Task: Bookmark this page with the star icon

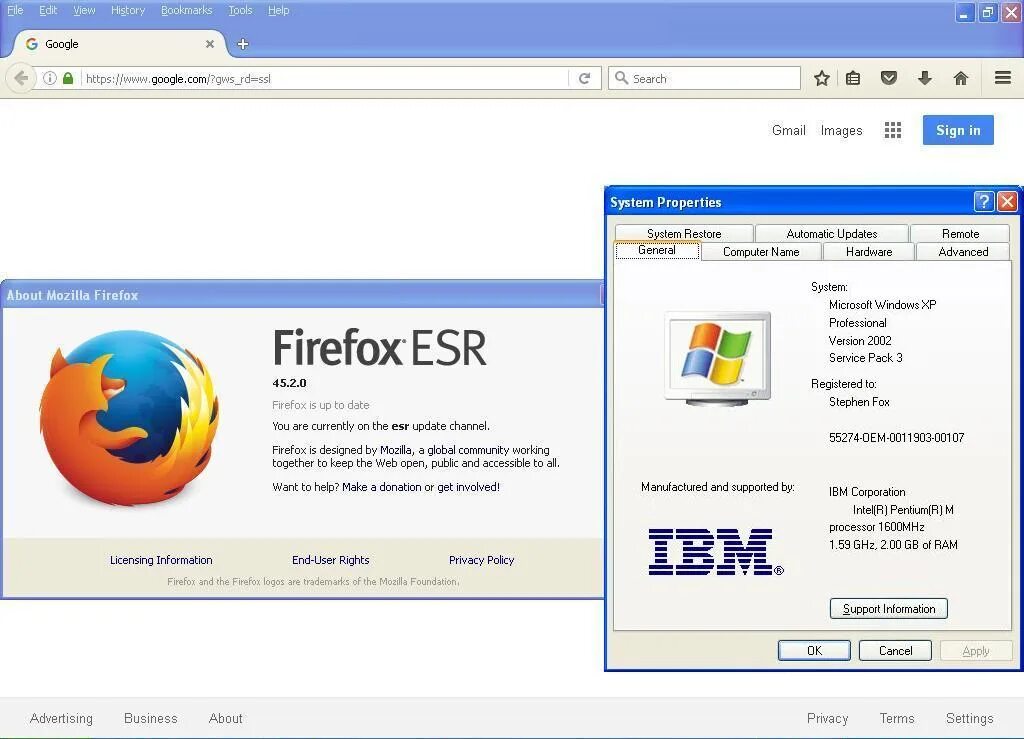Action: (x=822, y=78)
